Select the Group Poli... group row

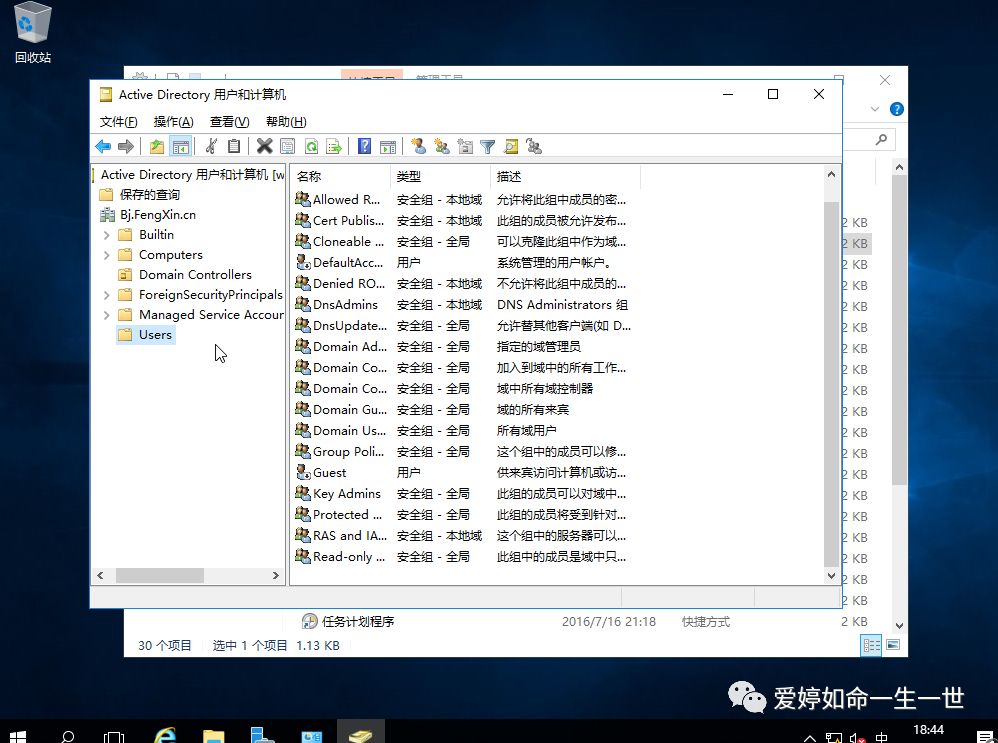[x=464, y=451]
